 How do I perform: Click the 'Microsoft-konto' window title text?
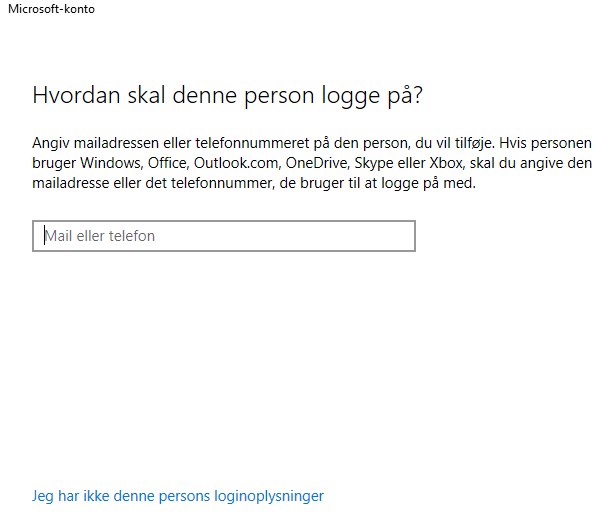tap(51, 9)
